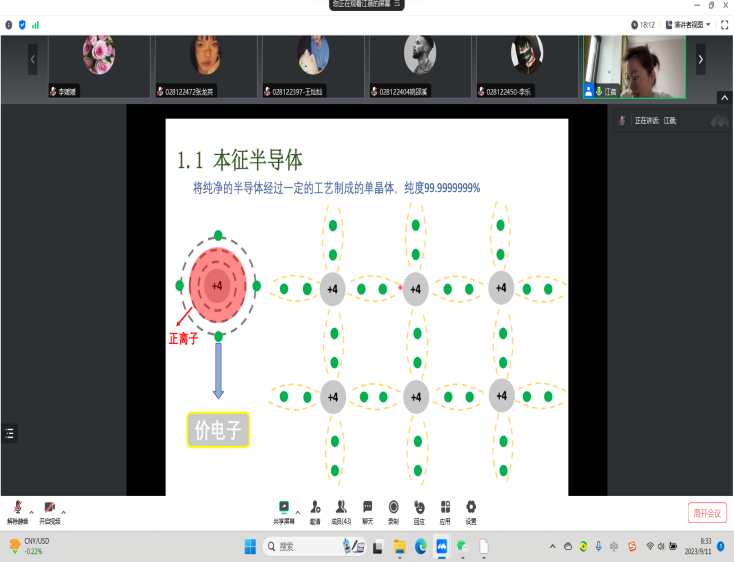The image size is (734, 562).
Task: Open the Invite (邀请) option
Action: click(x=315, y=508)
